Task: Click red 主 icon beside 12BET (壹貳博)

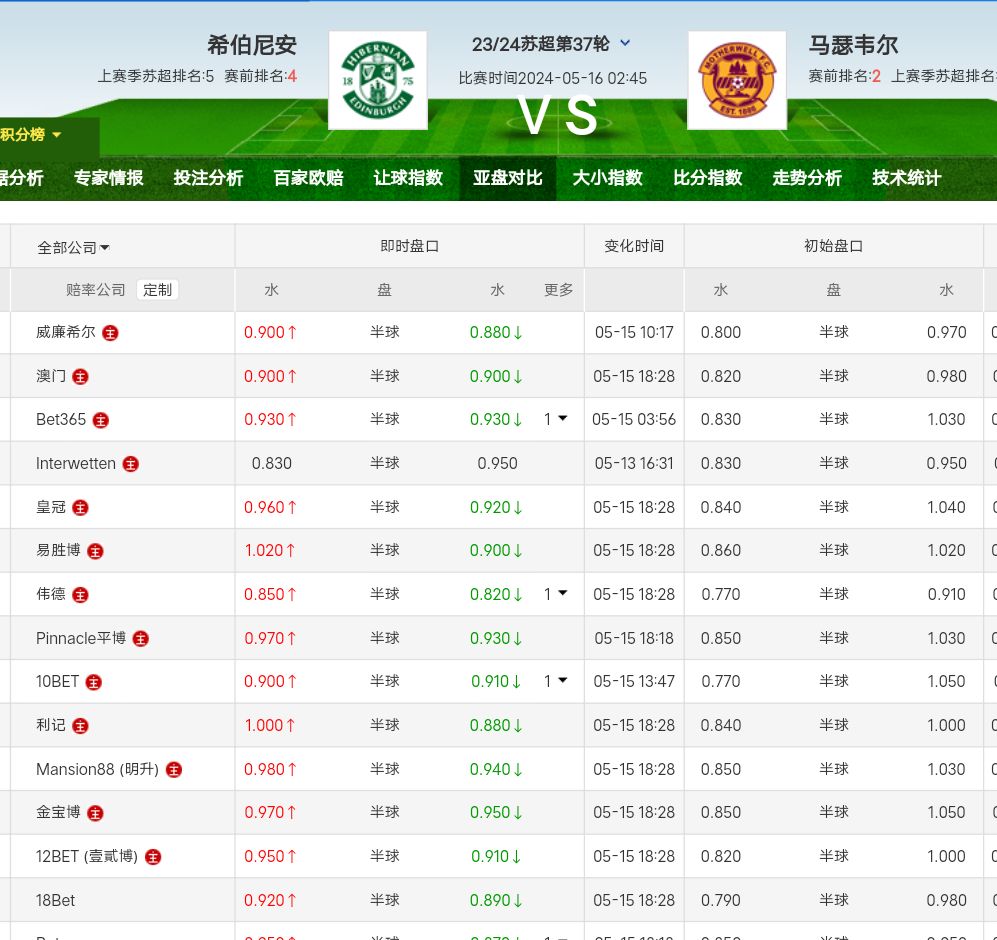Action: [153, 857]
